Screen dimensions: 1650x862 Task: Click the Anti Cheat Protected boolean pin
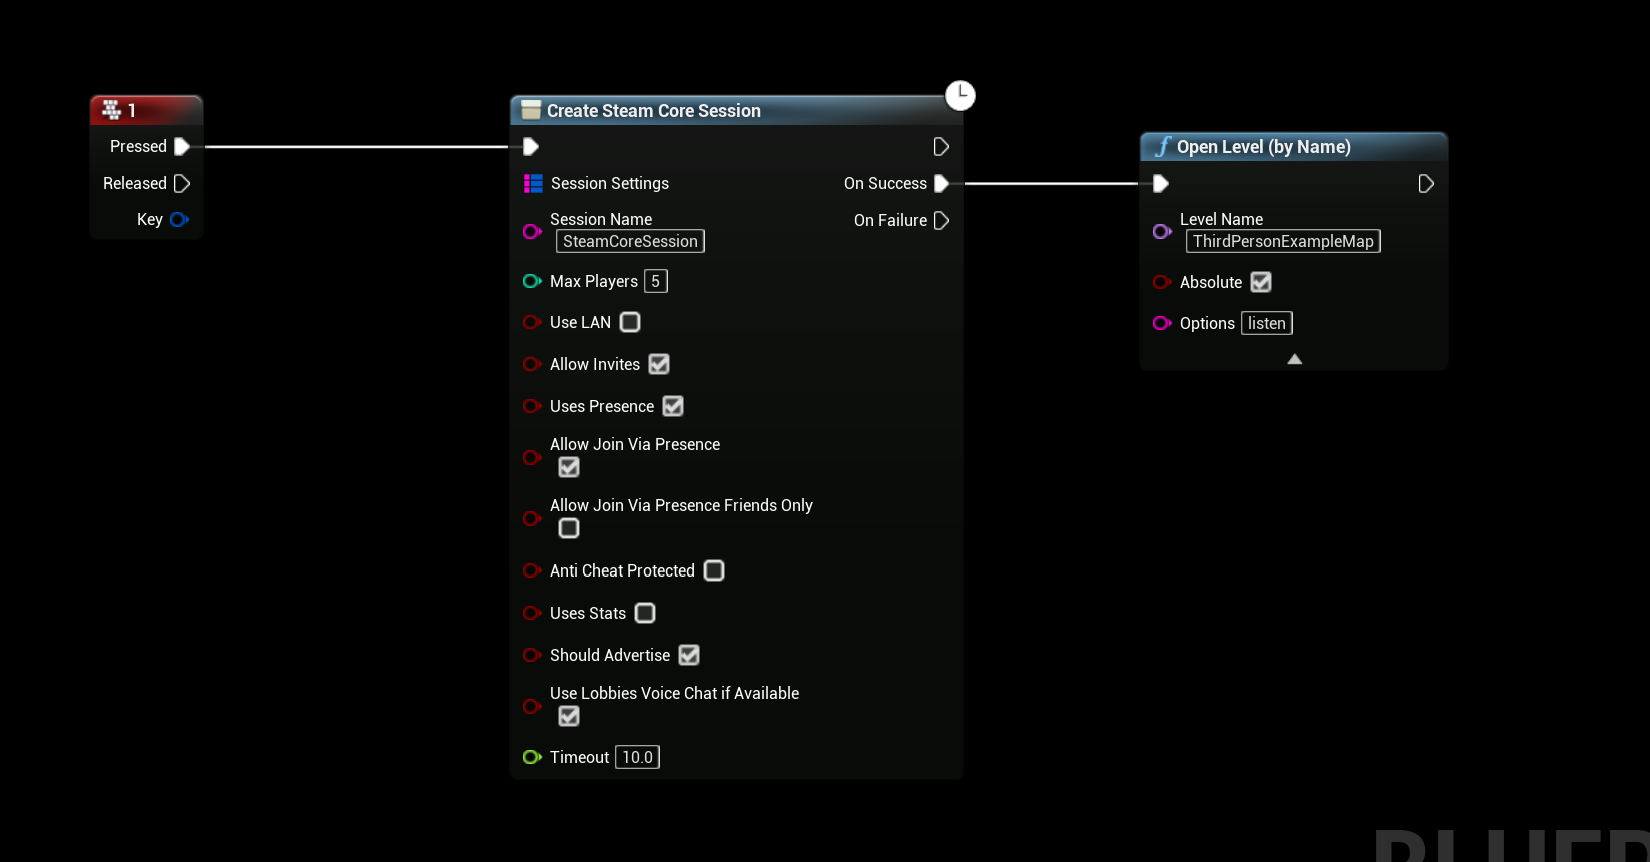click(532, 571)
